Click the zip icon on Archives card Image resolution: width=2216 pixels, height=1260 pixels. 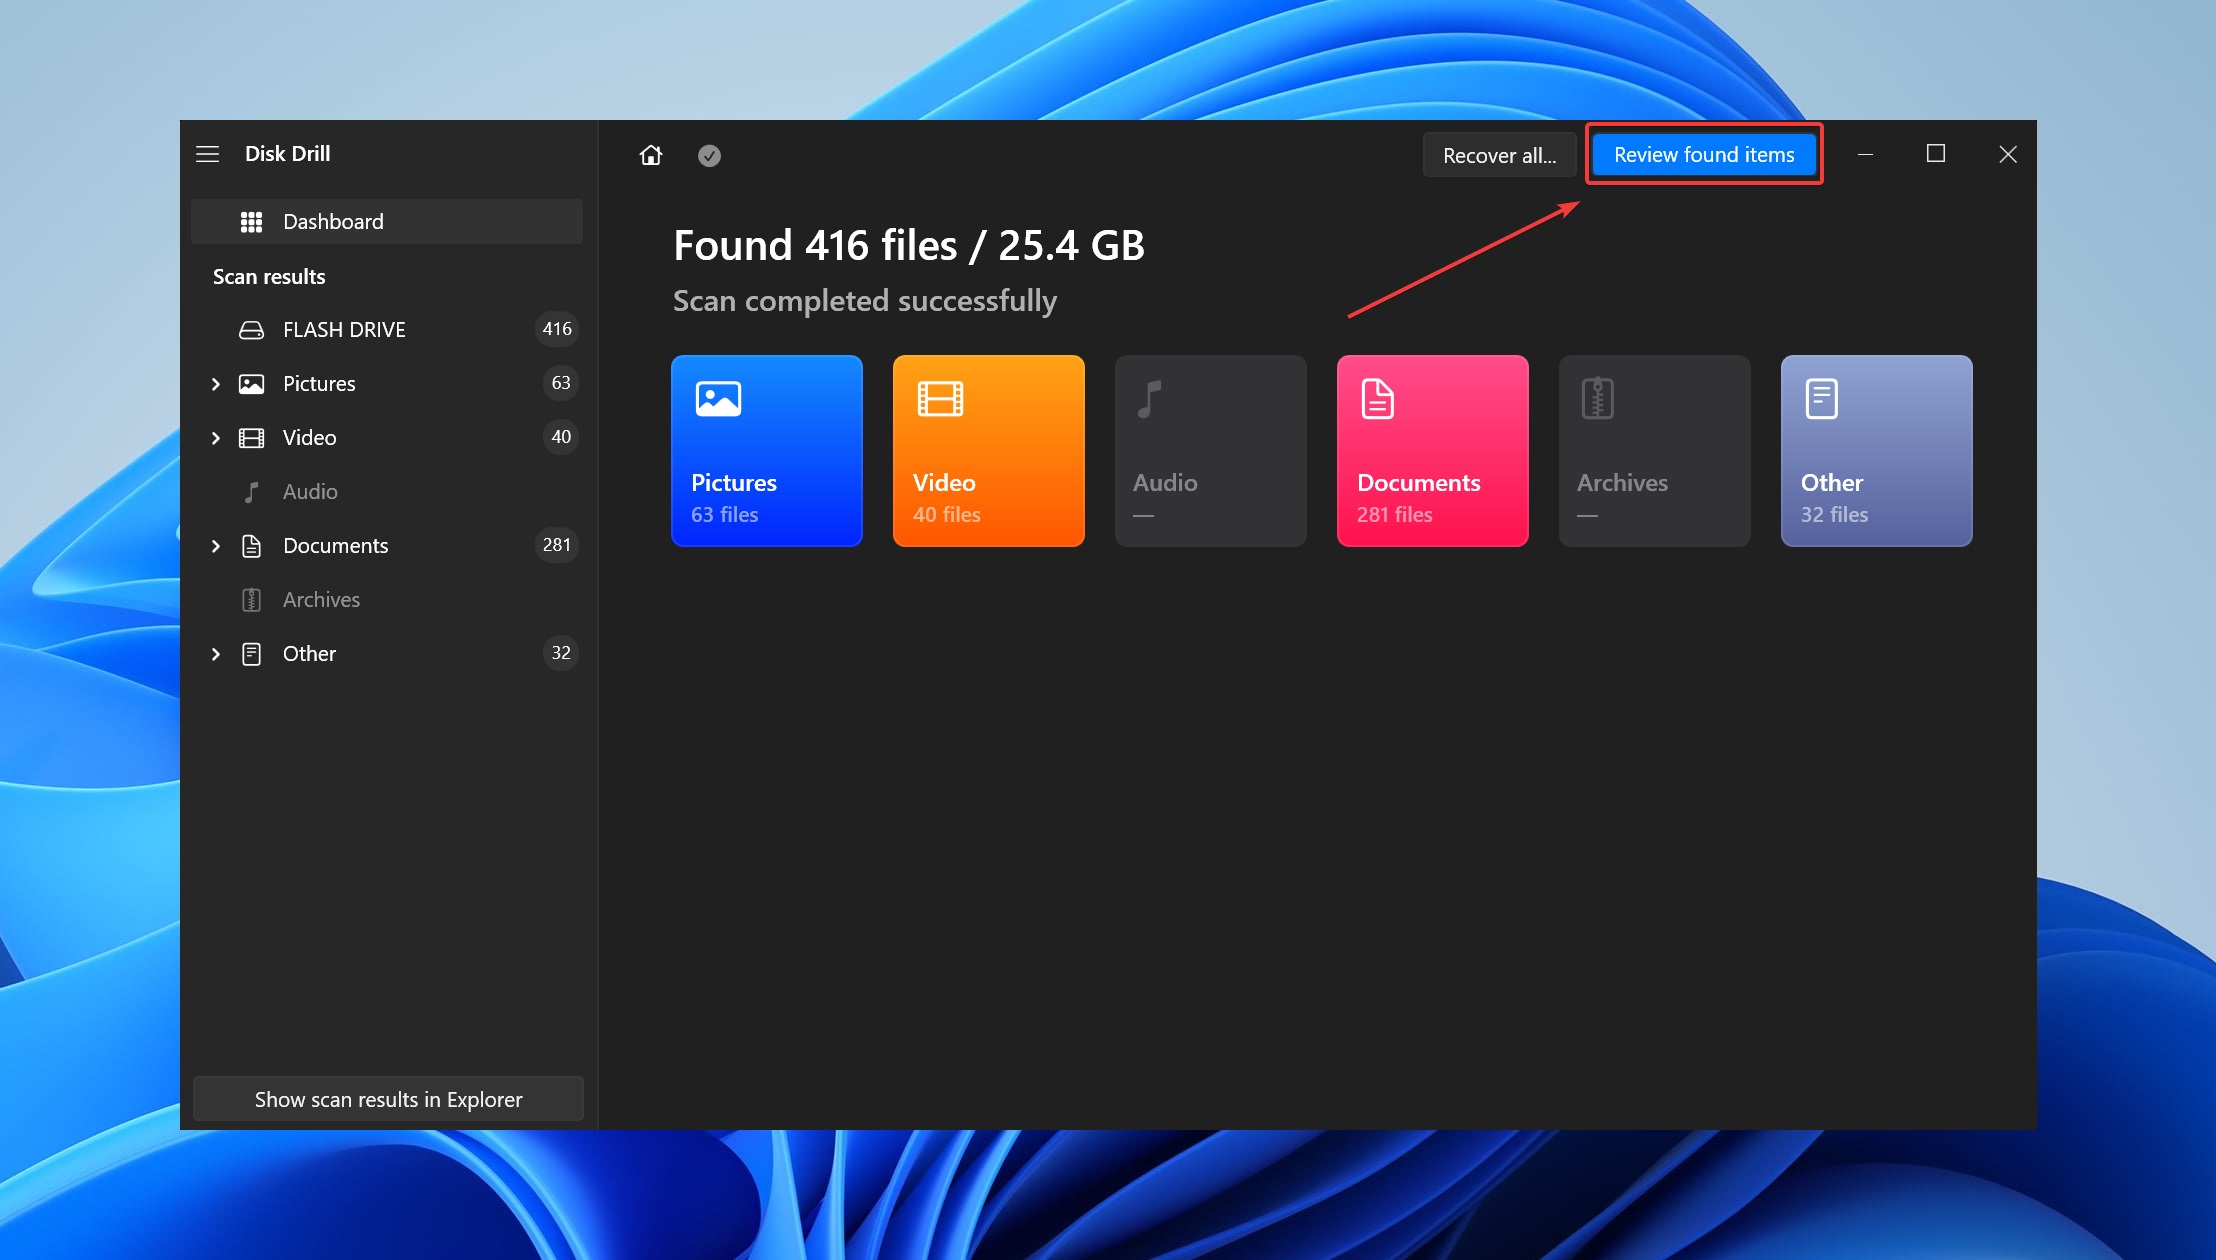pyautogui.click(x=1598, y=398)
